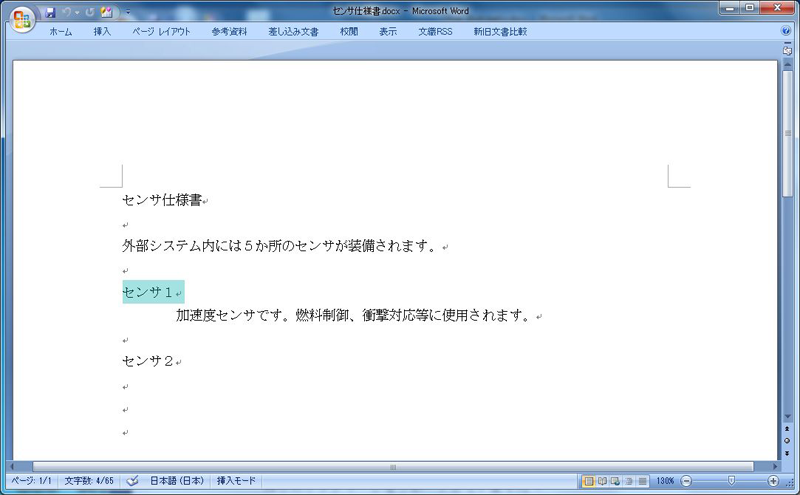
Task: Switch to Outline view icon
Action: (x=629, y=481)
